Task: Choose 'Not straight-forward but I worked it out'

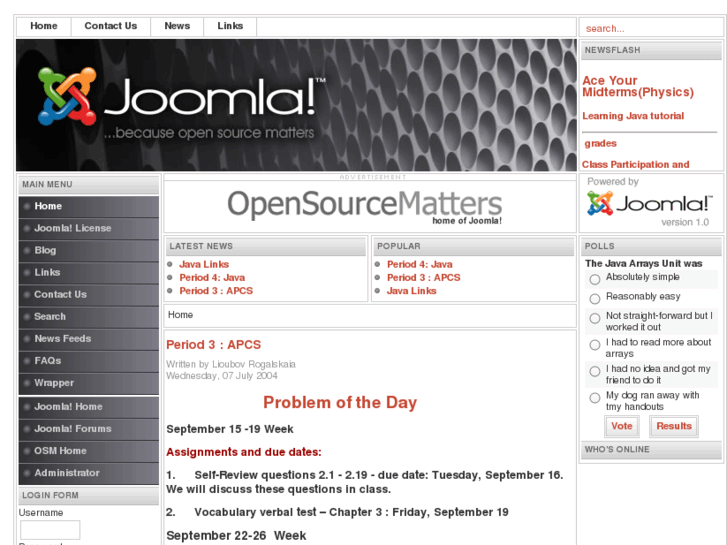Action: [x=595, y=318]
